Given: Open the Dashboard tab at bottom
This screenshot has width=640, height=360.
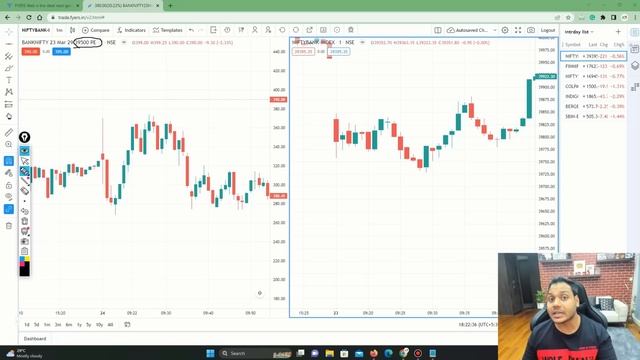Looking at the screenshot, I should point(35,339).
